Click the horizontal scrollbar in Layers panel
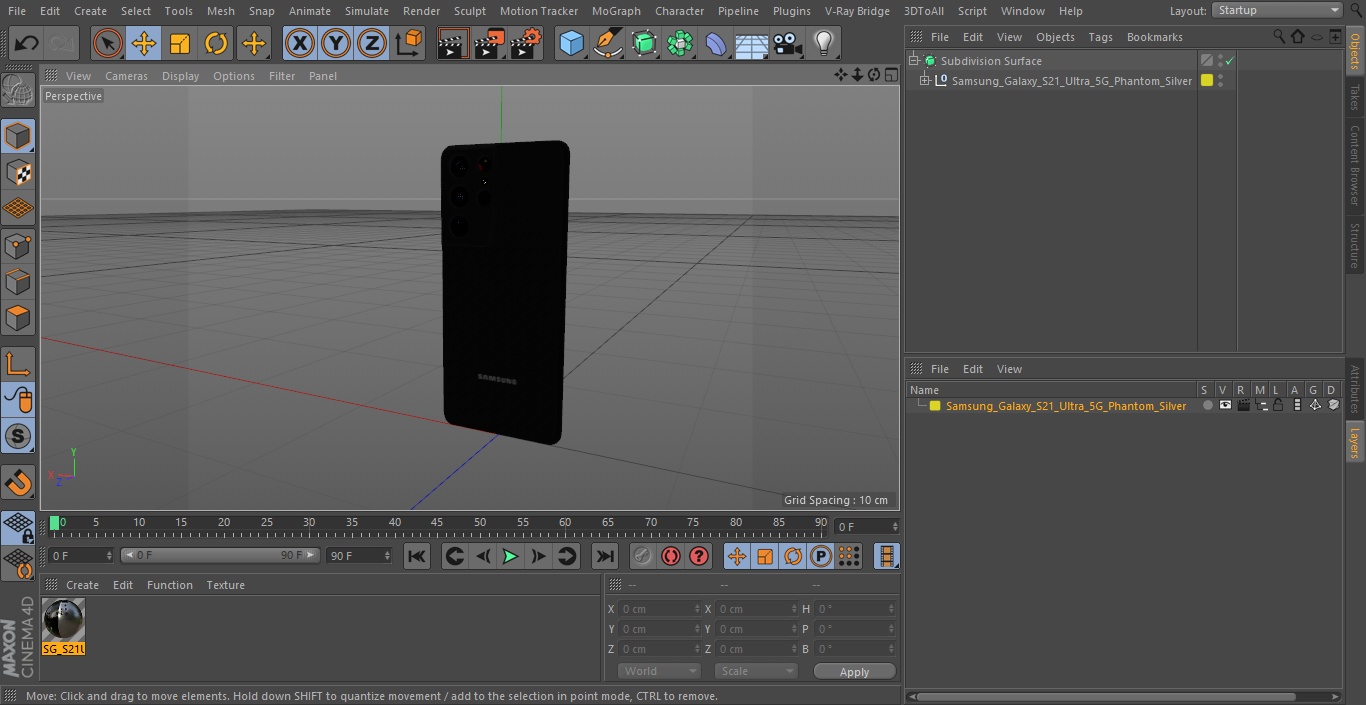Viewport: 1366px width, 705px height. tap(1105, 696)
